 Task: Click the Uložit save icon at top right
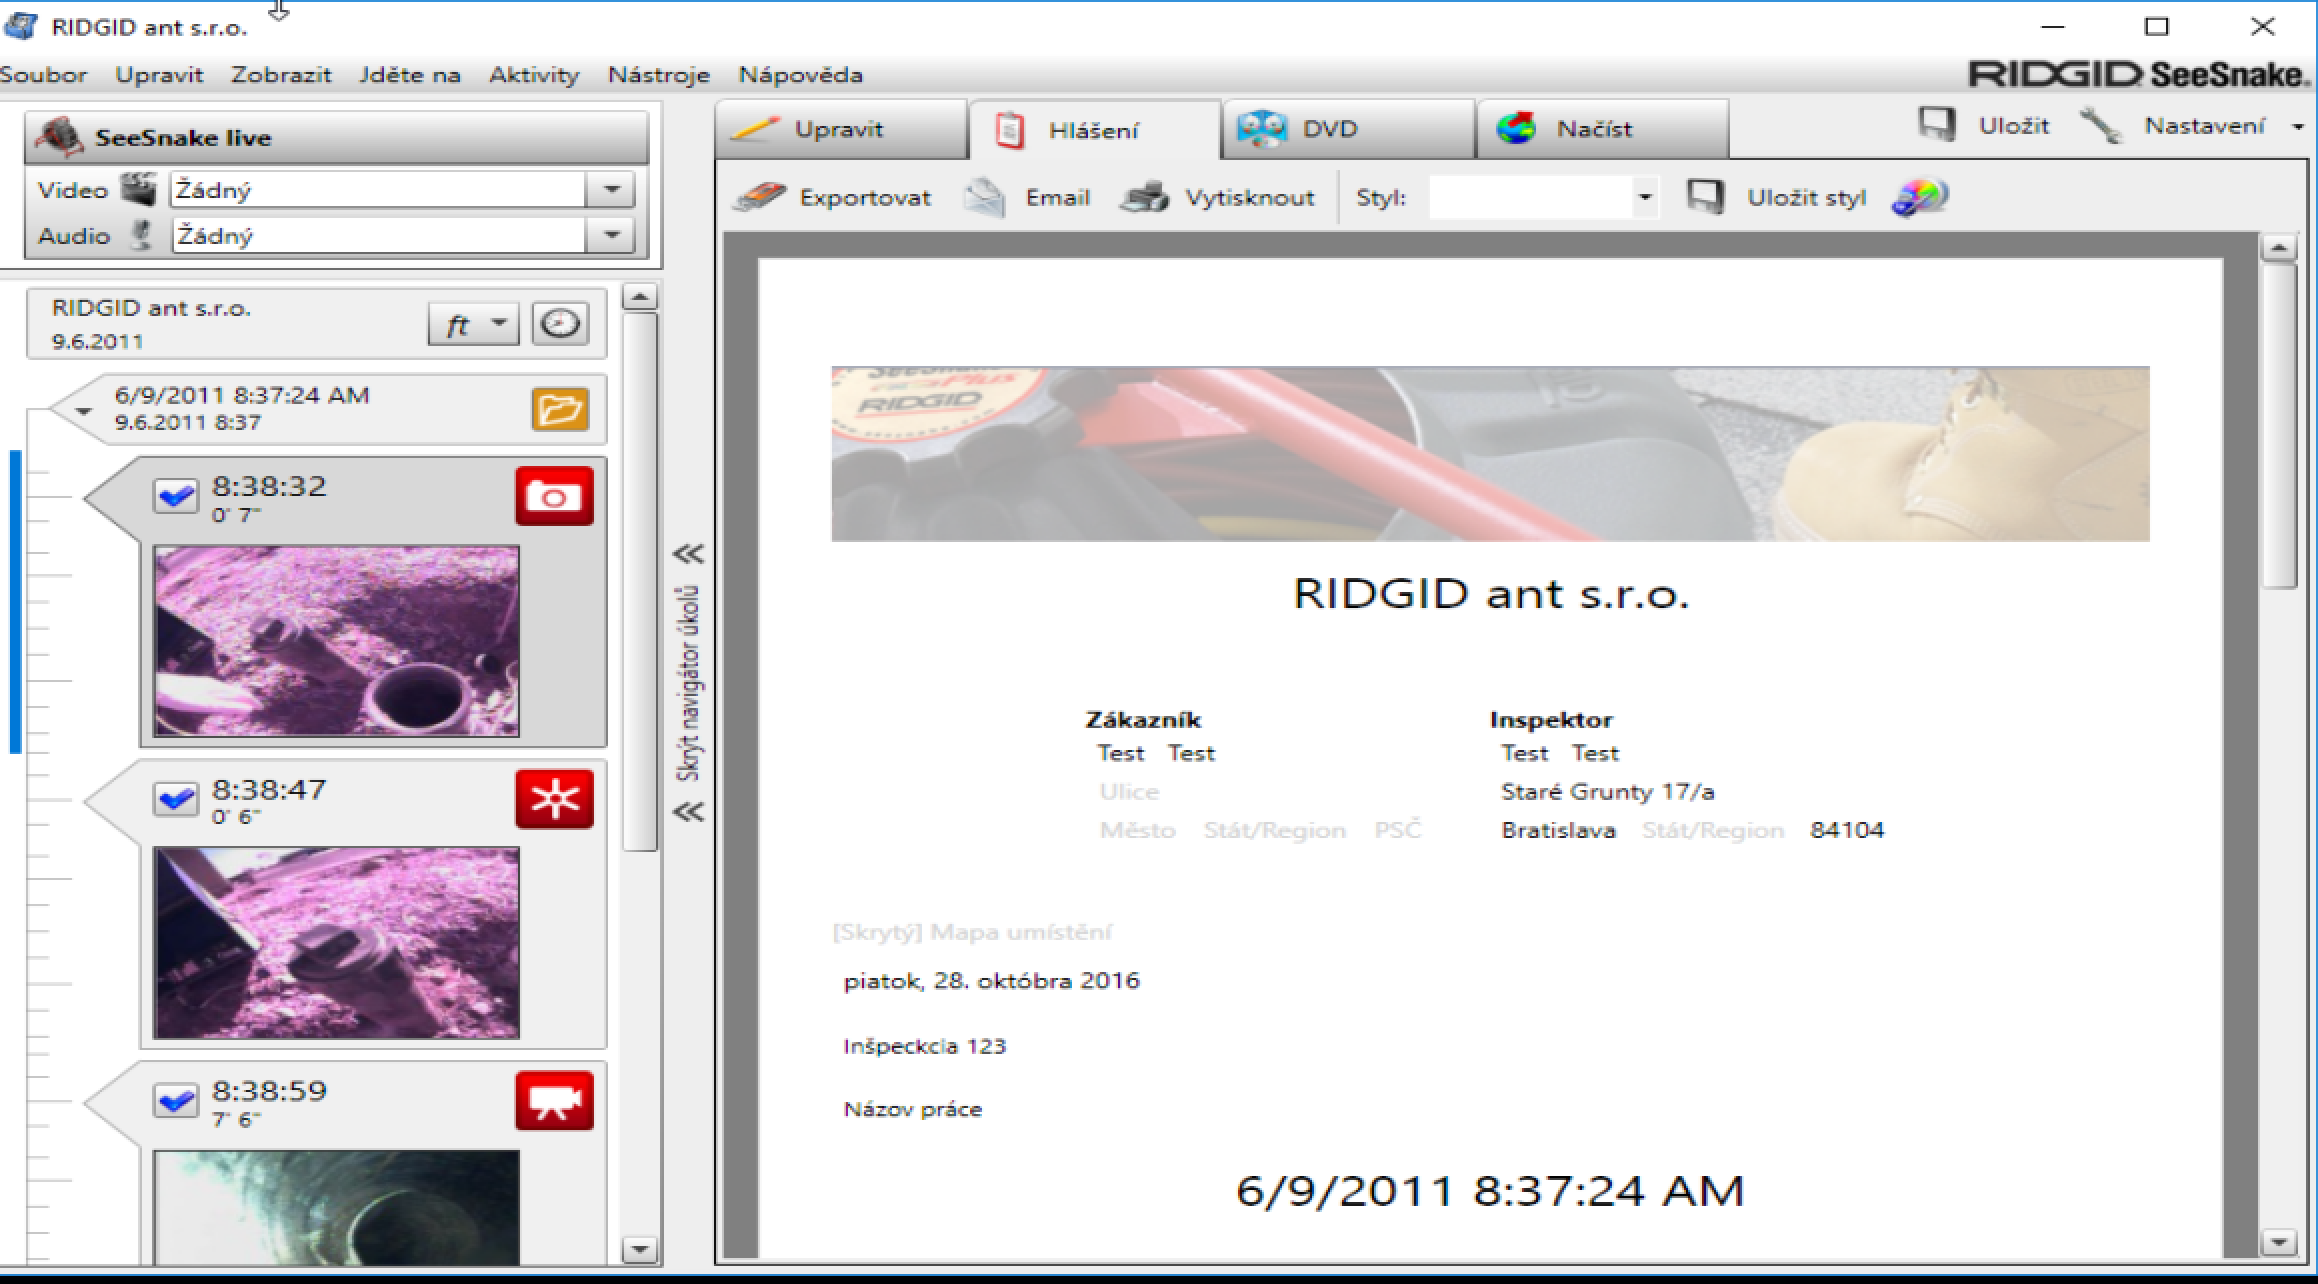tap(1937, 125)
